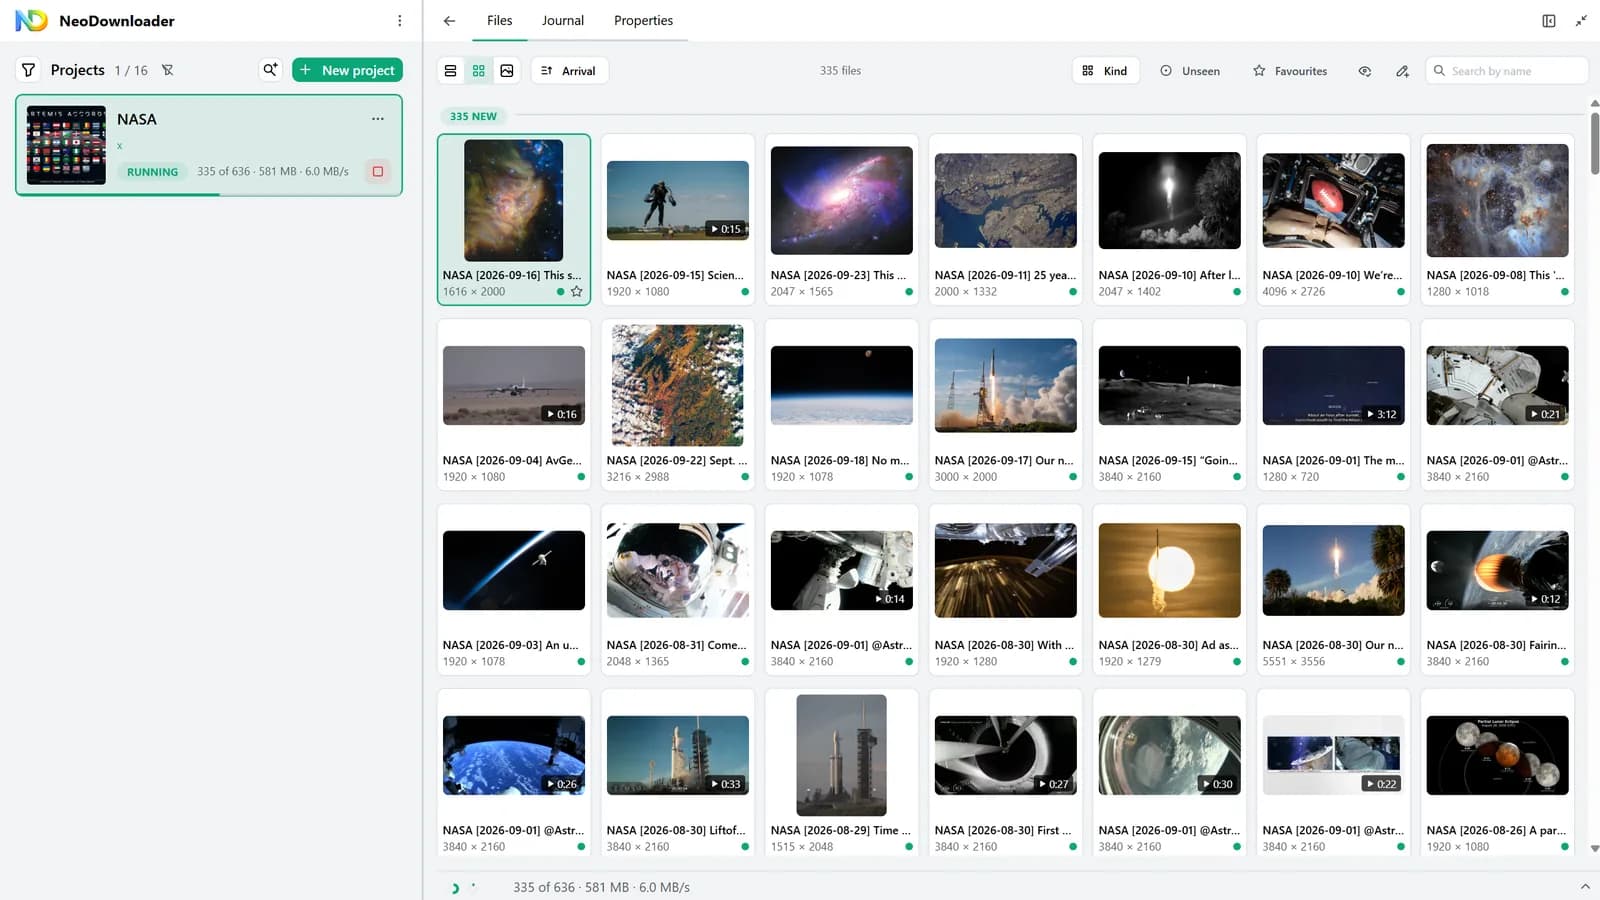Toggle the Unseen files filter
Screen dimensions: 1600x900
(x=1190, y=71)
